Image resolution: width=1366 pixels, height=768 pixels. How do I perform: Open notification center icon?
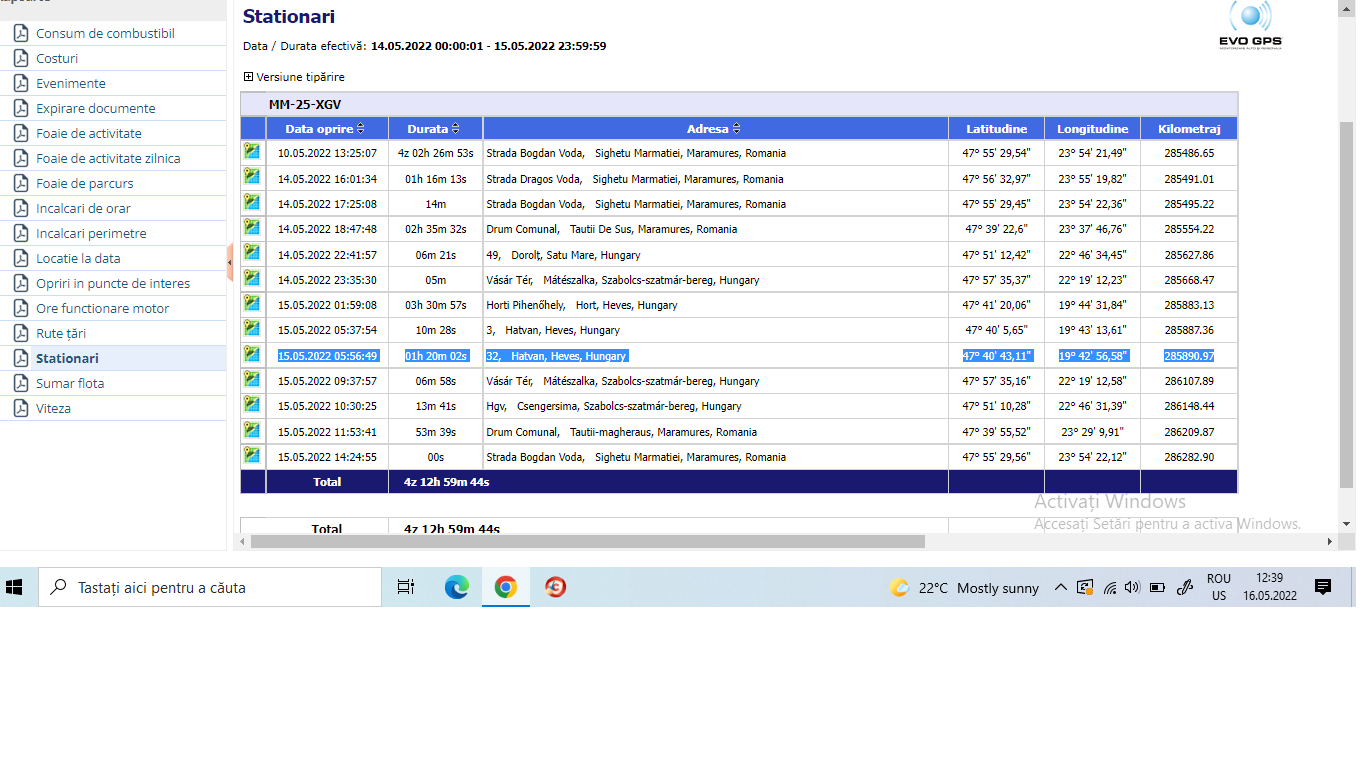tap(1323, 587)
